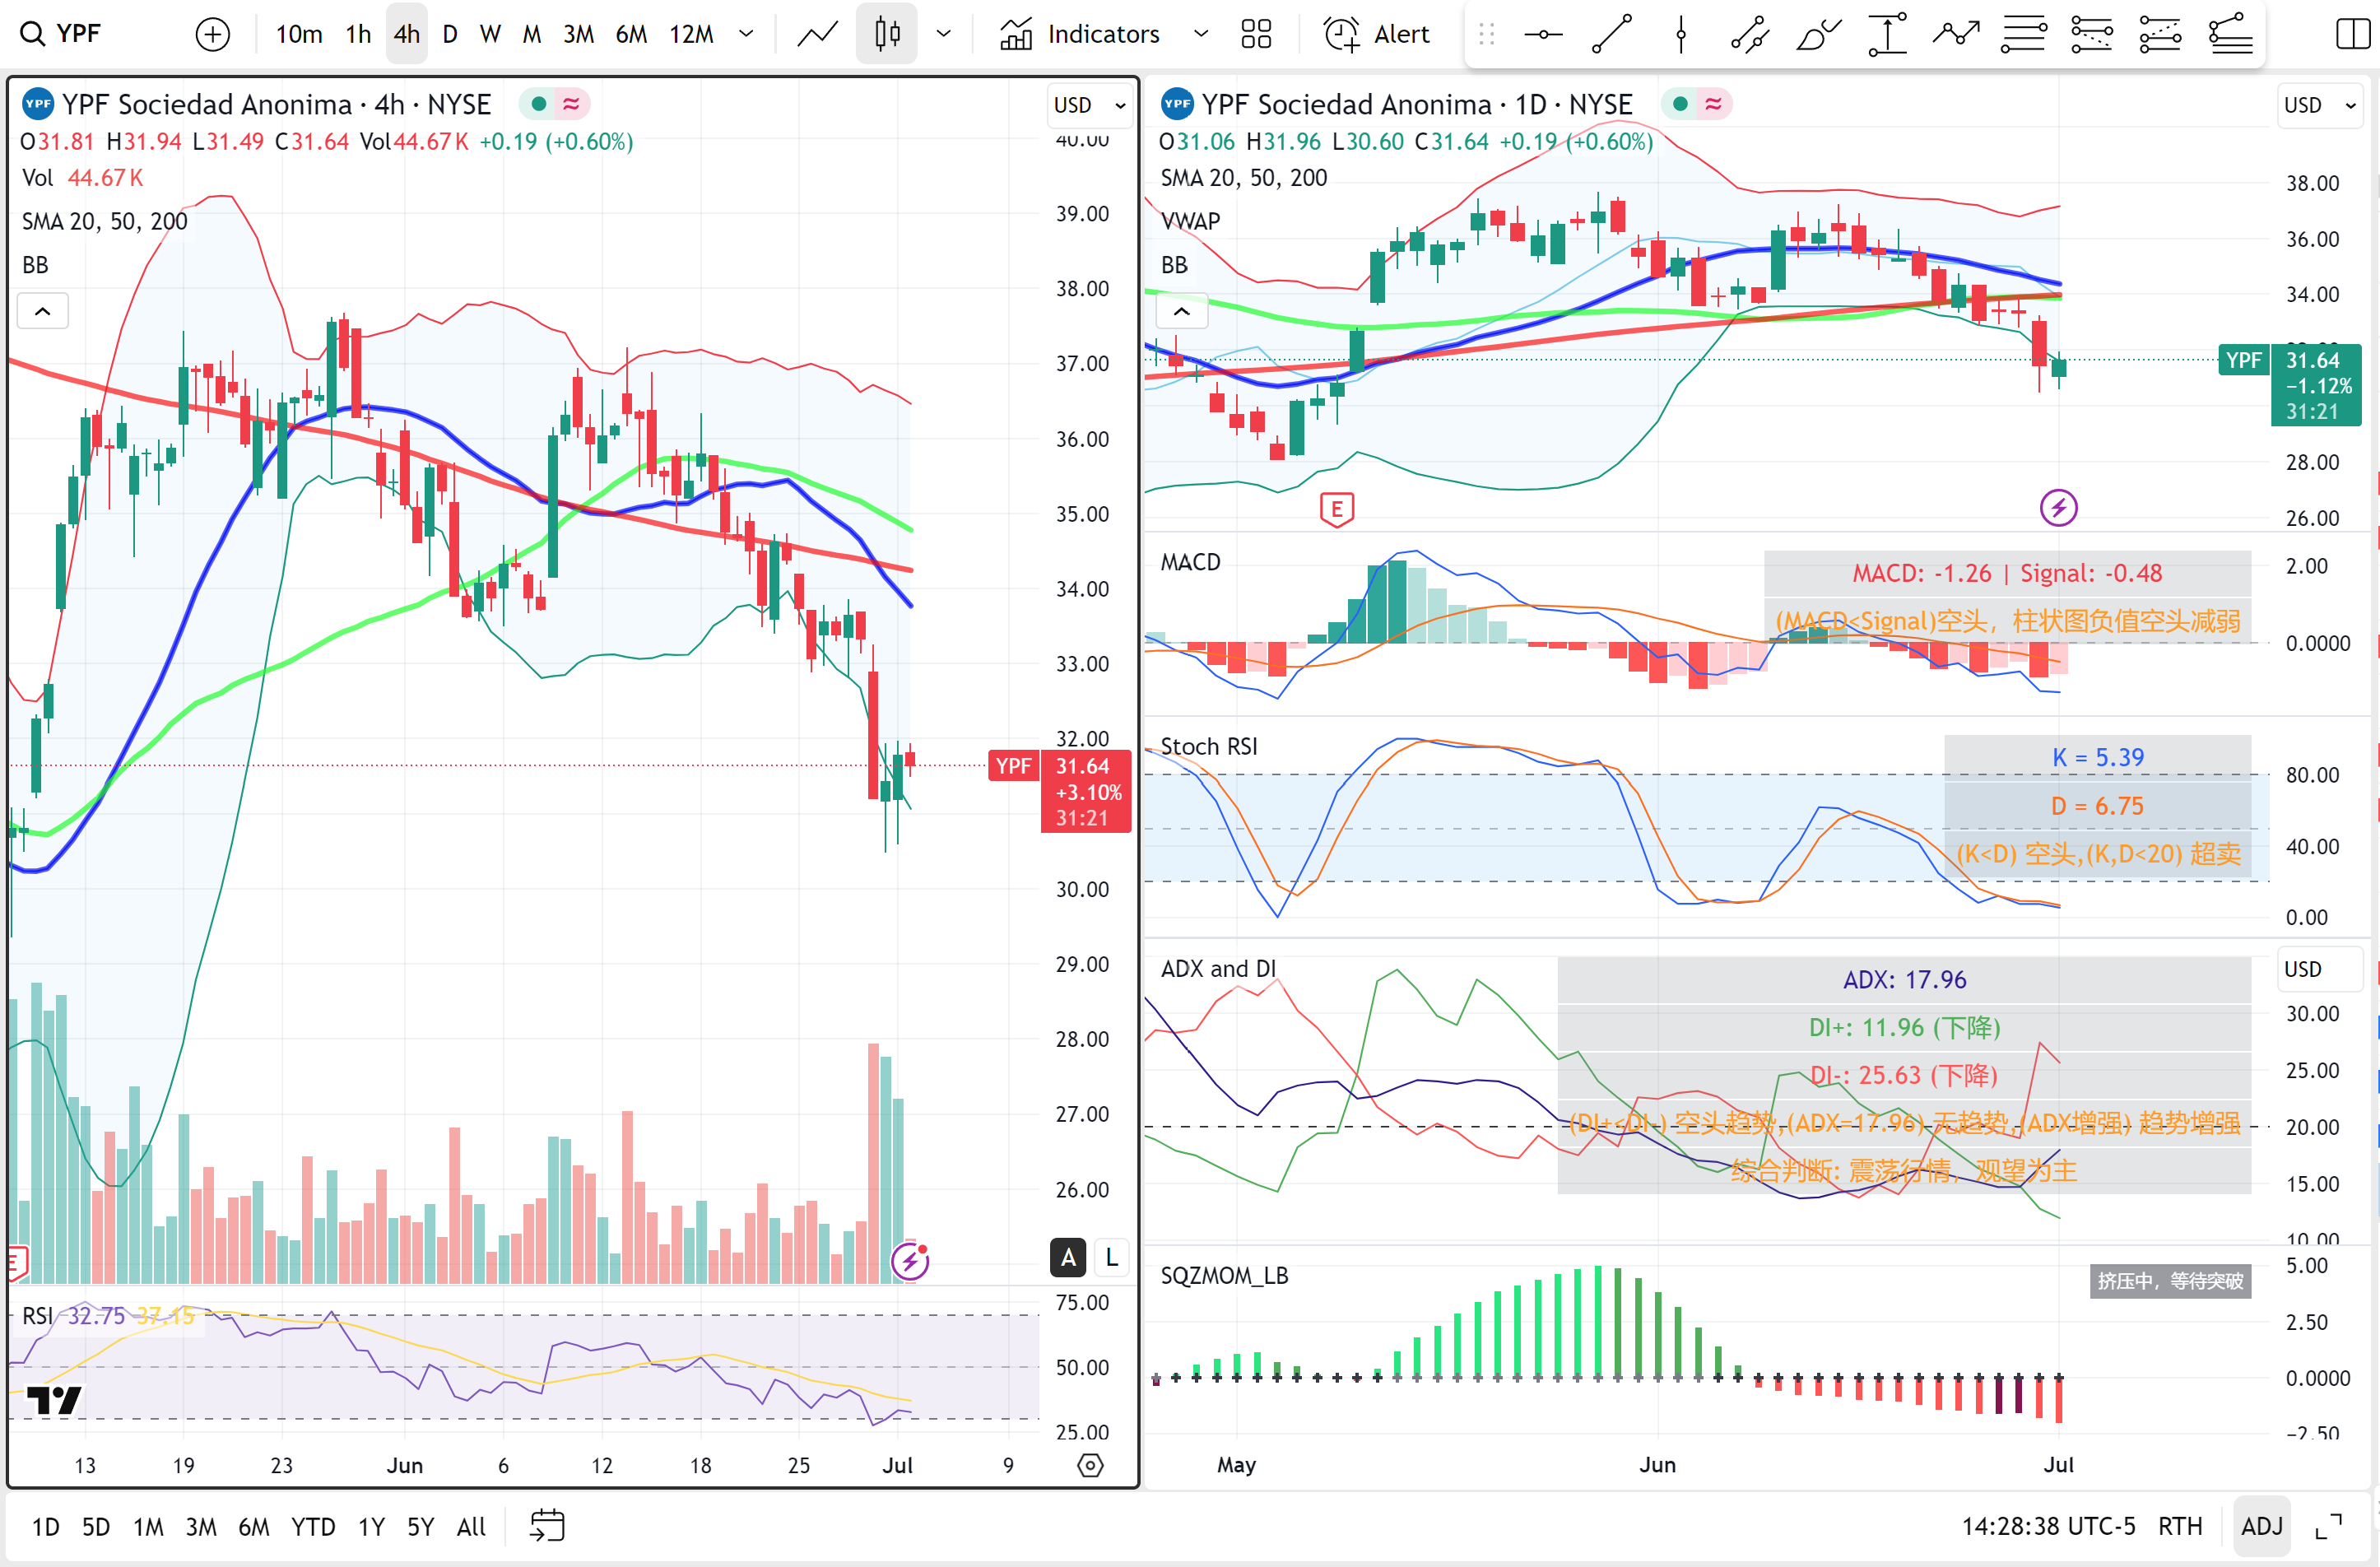
Task: Open the chart type dropdown next to candles
Action: click(944, 33)
